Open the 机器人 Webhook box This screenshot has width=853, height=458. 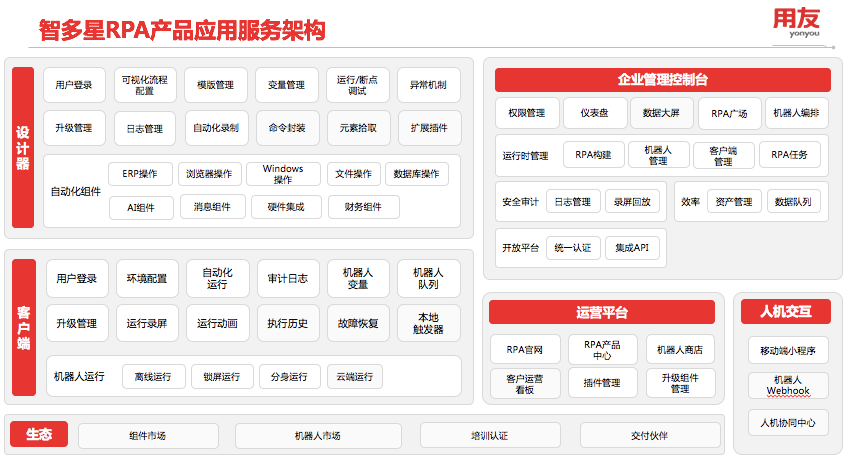click(x=788, y=386)
